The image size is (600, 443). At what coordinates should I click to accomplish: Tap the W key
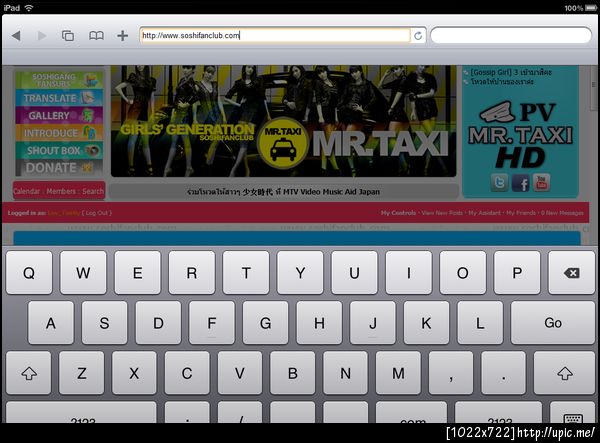coord(83,273)
